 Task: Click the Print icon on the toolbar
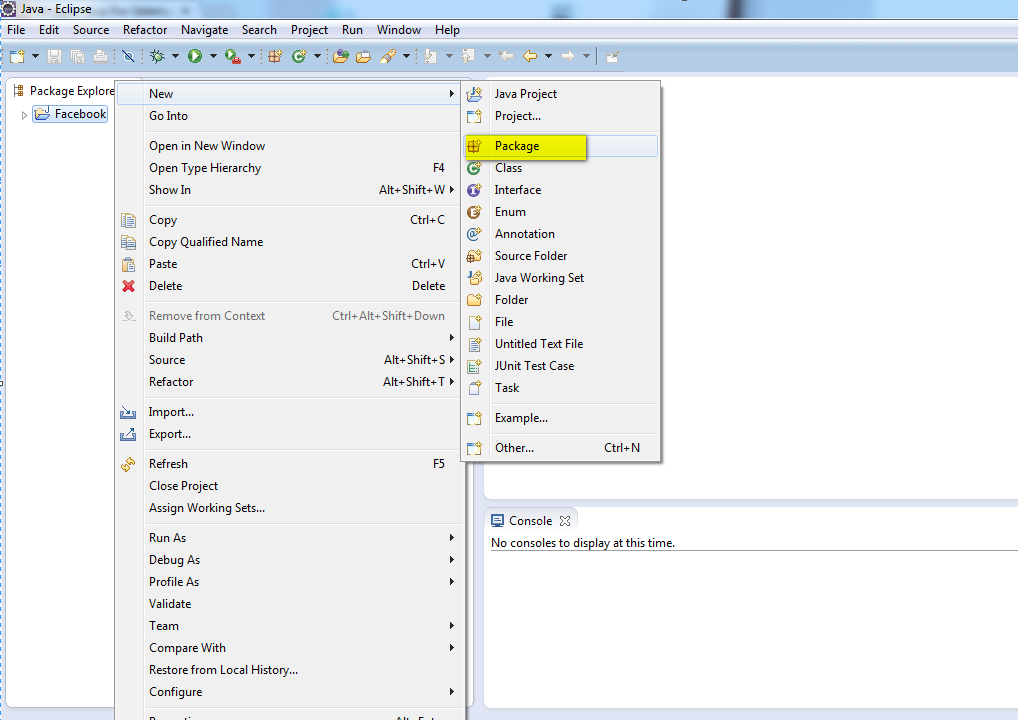[100, 56]
